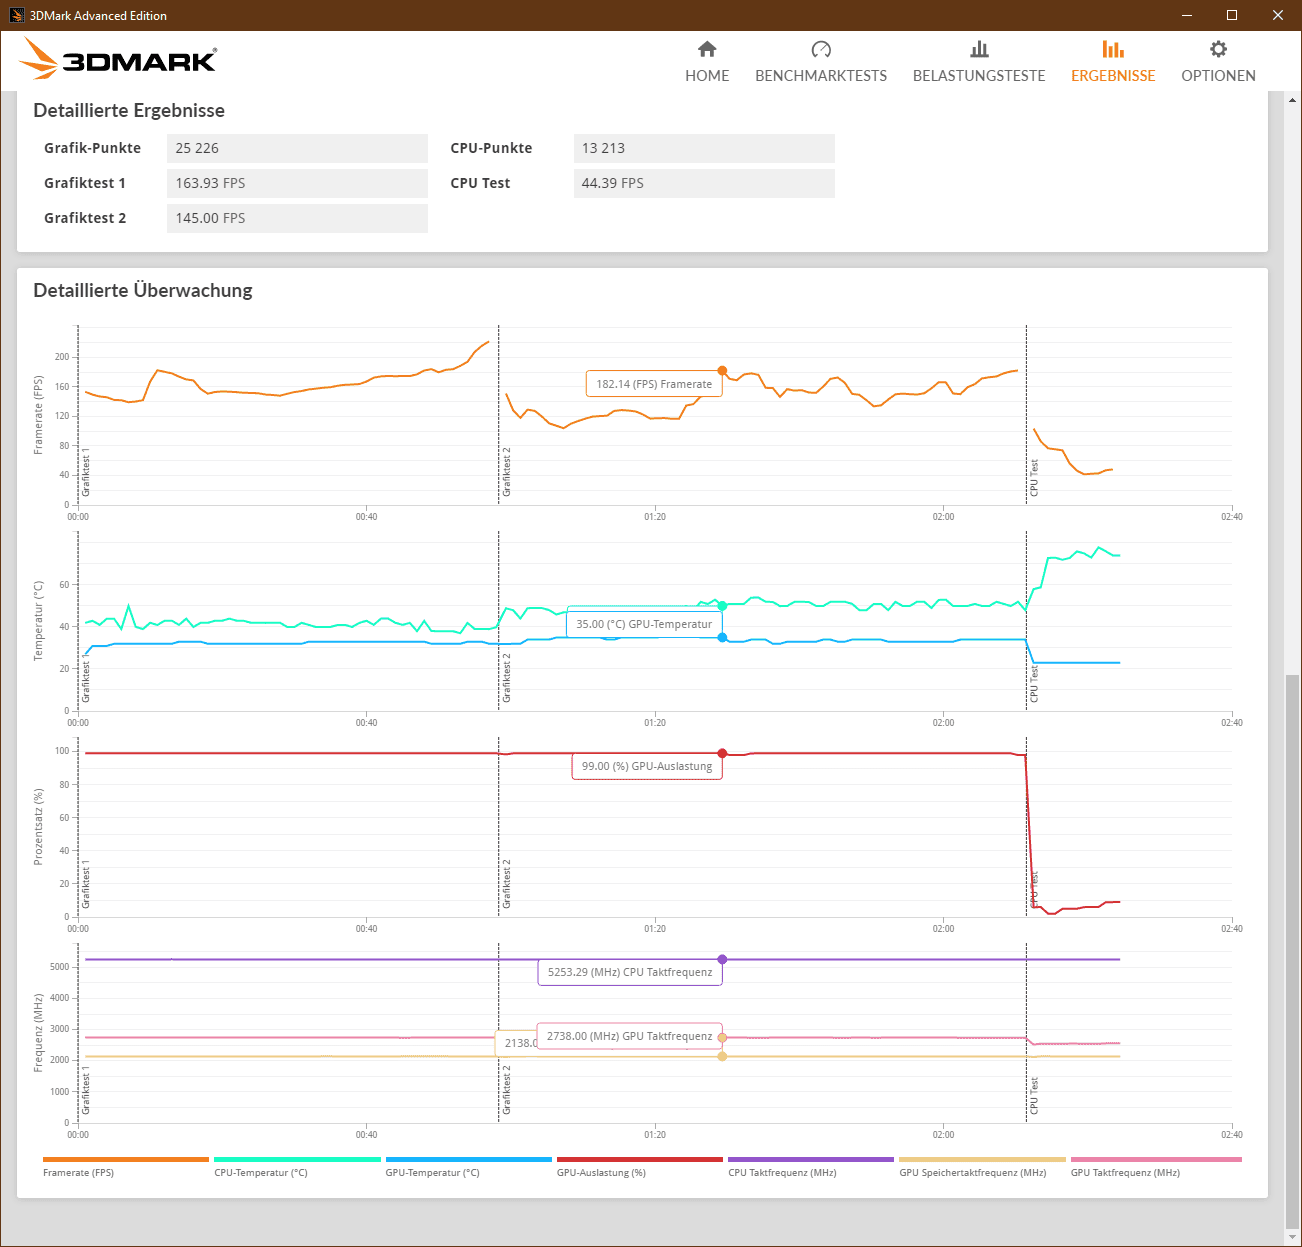Click the Grafik-Punkte label
The image size is (1302, 1247).
(92, 148)
